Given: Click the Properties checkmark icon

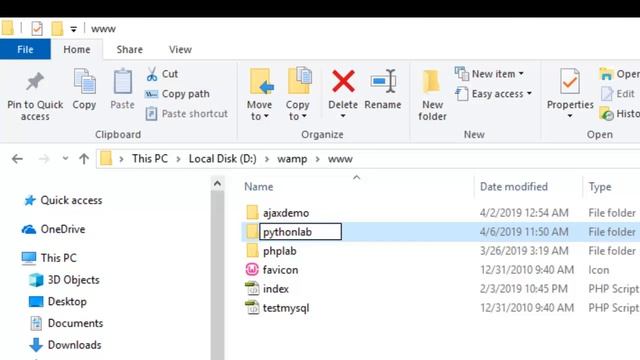Looking at the screenshot, I should [570, 81].
